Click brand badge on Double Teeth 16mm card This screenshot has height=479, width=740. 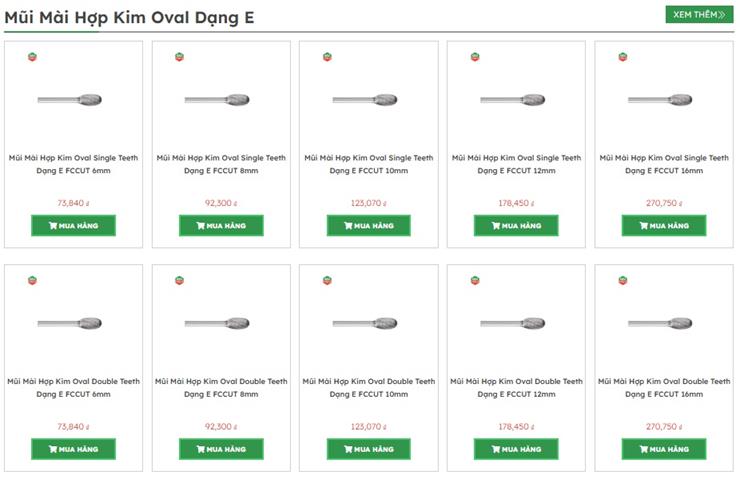pyautogui.click(x=622, y=281)
